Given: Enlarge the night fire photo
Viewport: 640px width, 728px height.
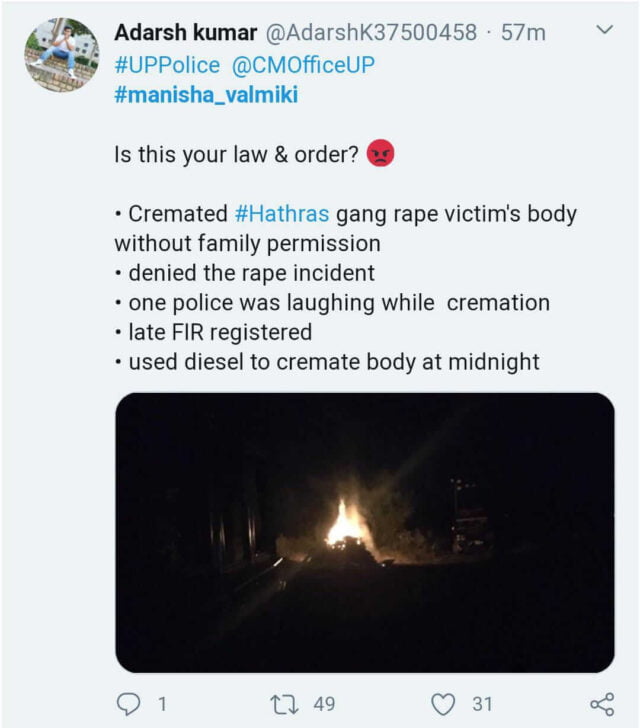Looking at the screenshot, I should 365,532.
